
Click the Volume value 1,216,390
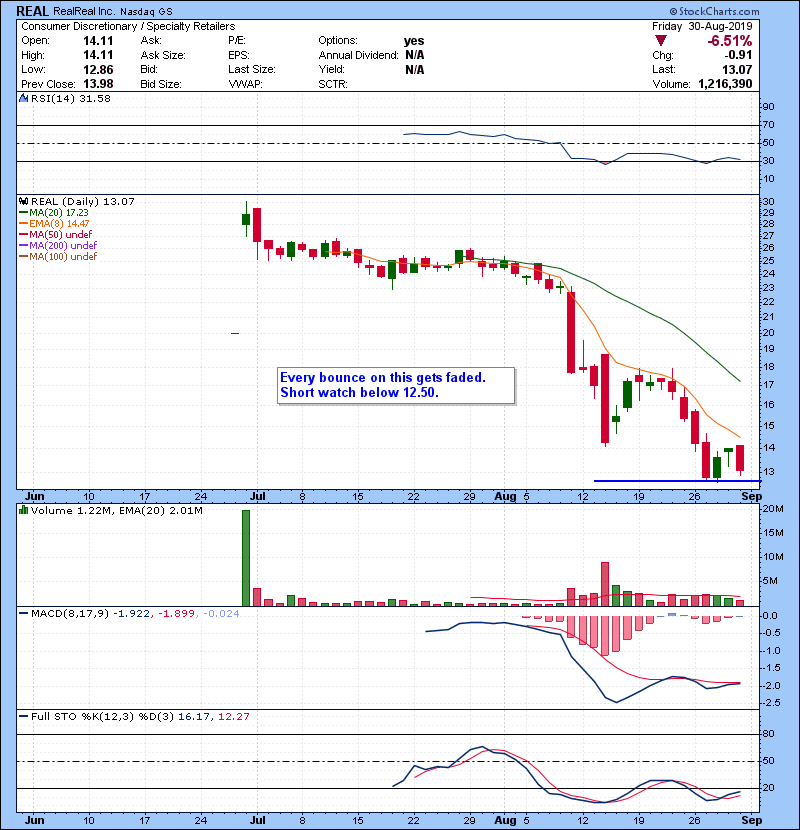[x=725, y=84]
